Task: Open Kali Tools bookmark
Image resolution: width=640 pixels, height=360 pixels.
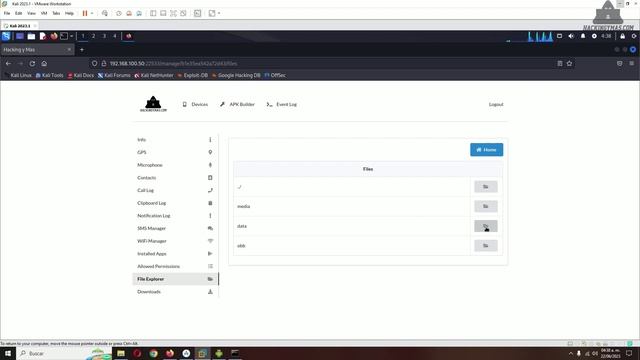Action: click(x=49, y=75)
